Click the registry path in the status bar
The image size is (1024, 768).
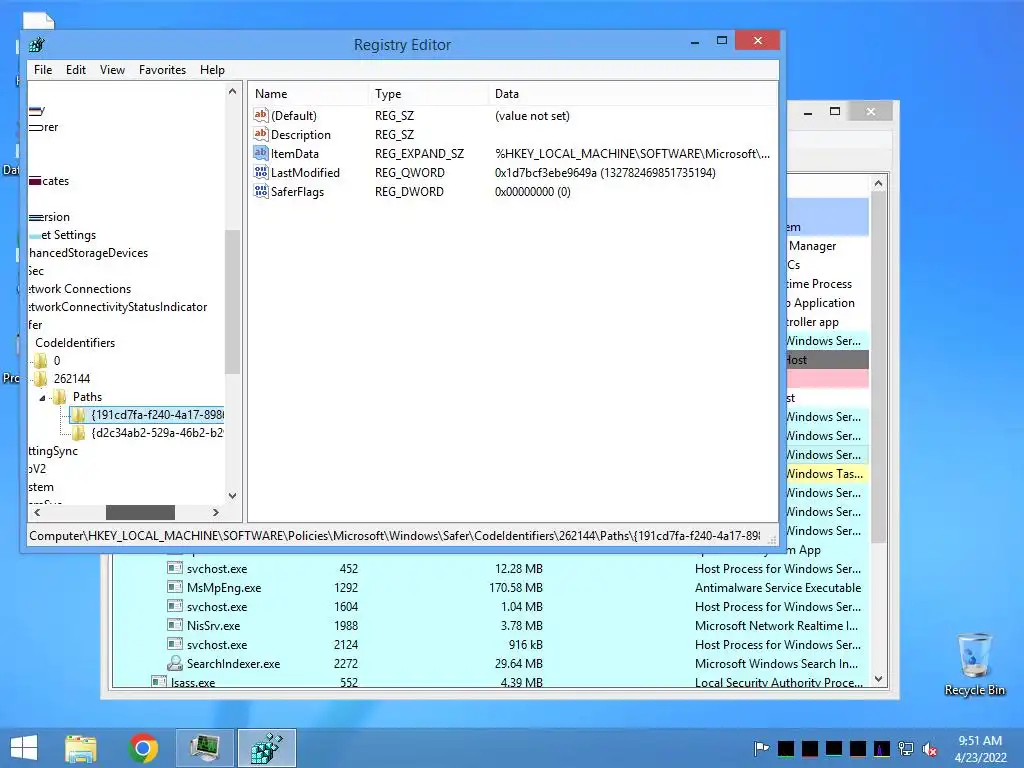pos(394,536)
